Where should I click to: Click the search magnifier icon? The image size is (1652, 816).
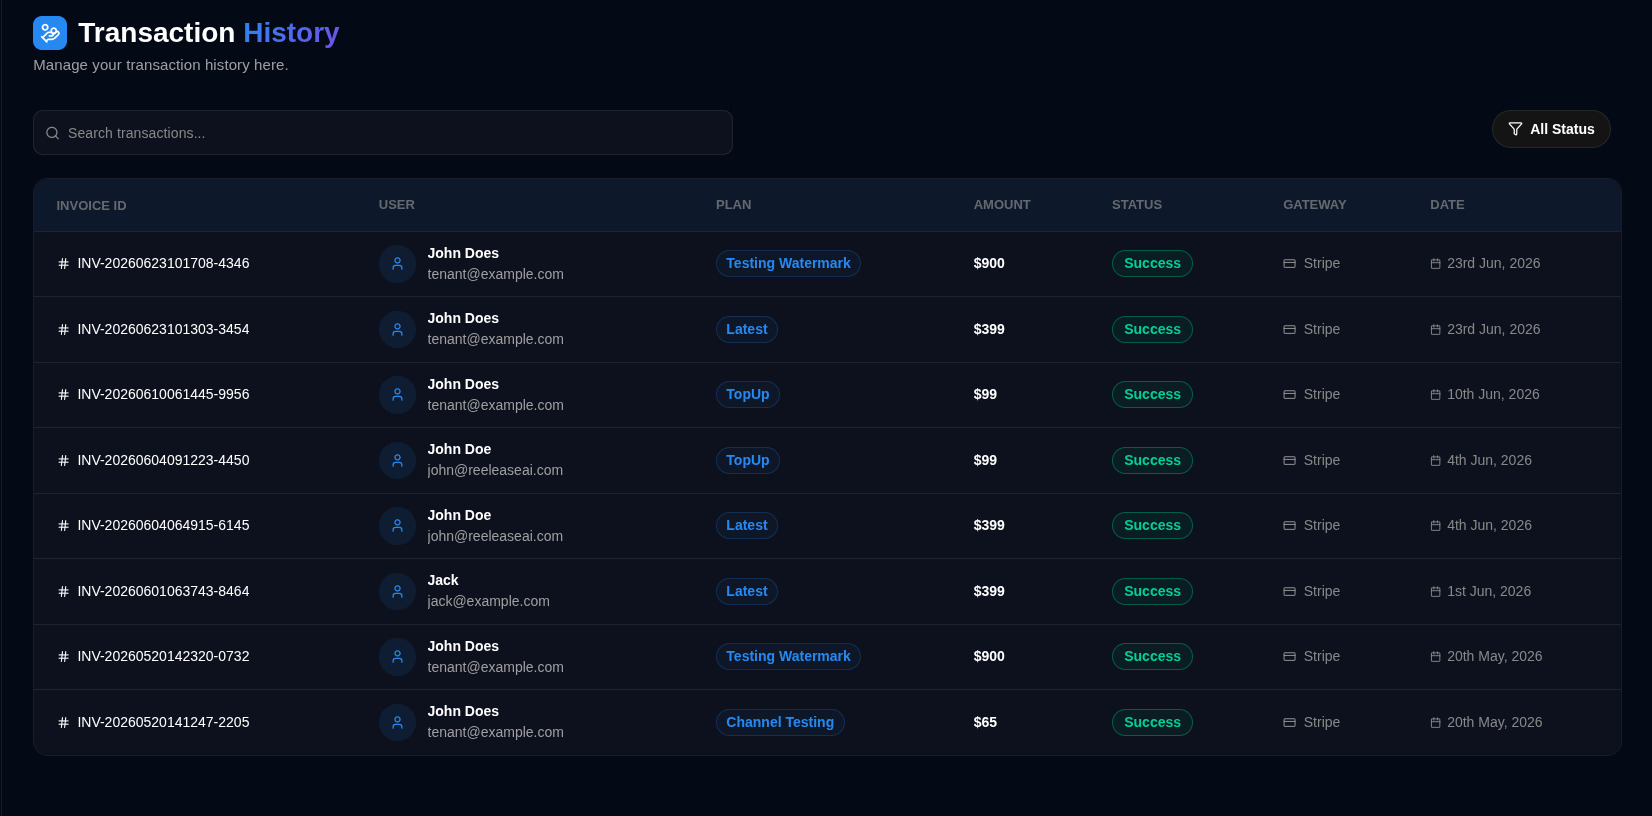click(x=53, y=133)
